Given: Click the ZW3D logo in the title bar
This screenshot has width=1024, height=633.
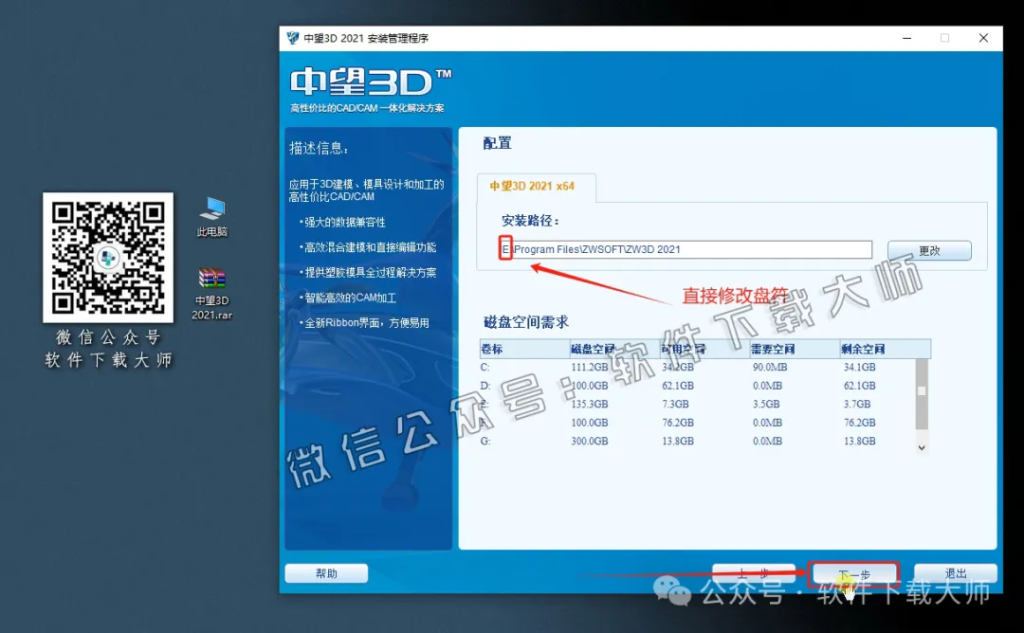Looking at the screenshot, I should point(291,38).
